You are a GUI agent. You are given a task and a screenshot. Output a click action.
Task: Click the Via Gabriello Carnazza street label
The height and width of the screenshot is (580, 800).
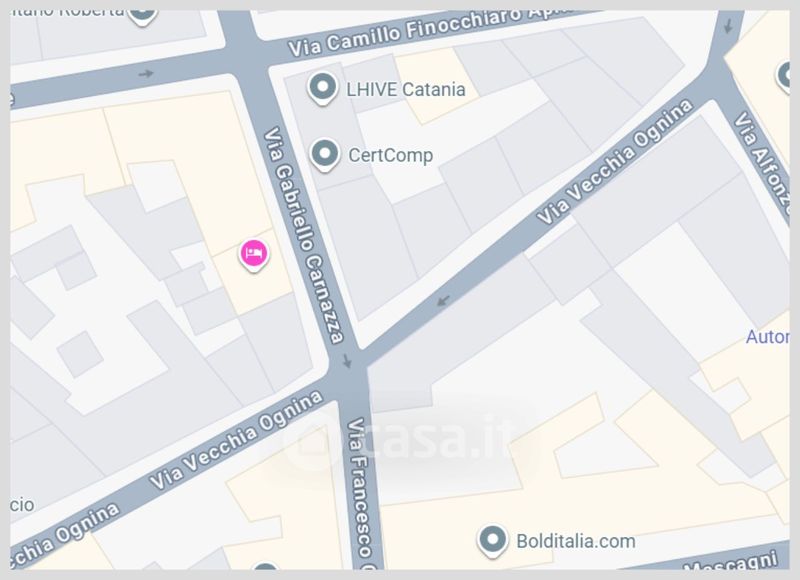coord(303,235)
